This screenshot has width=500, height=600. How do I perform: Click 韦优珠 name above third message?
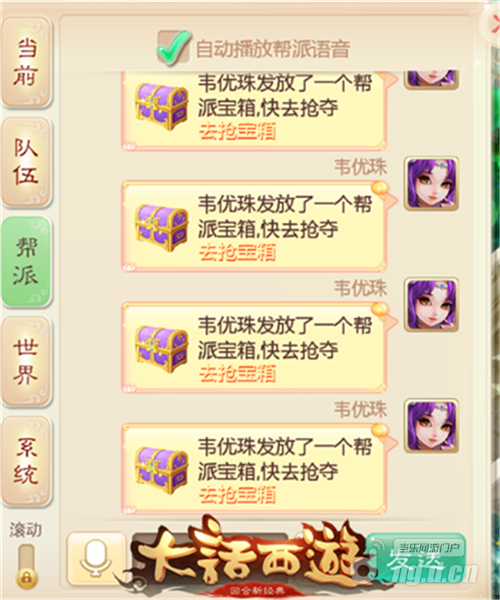(x=360, y=288)
